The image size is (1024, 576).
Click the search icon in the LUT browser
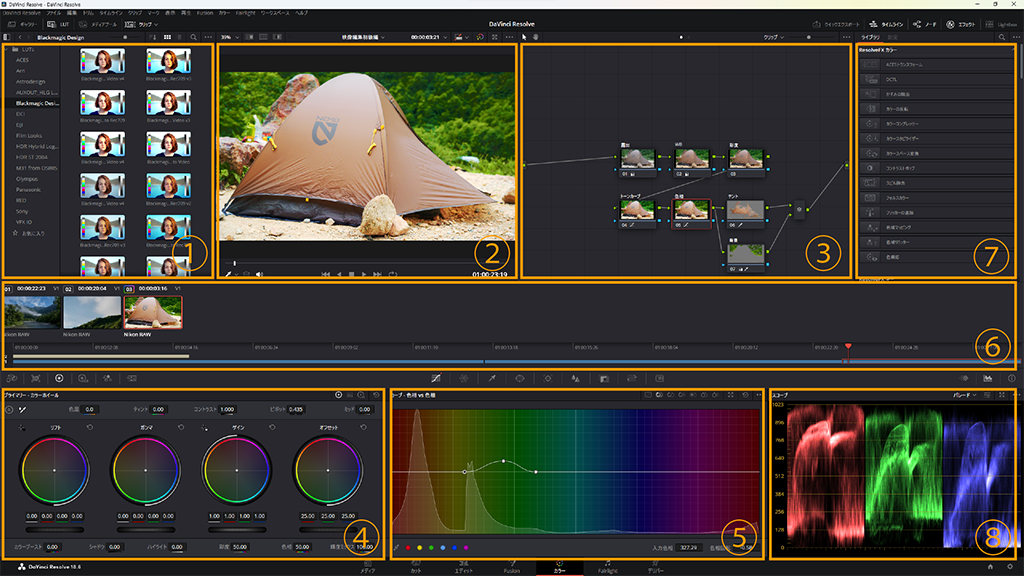click(193, 37)
